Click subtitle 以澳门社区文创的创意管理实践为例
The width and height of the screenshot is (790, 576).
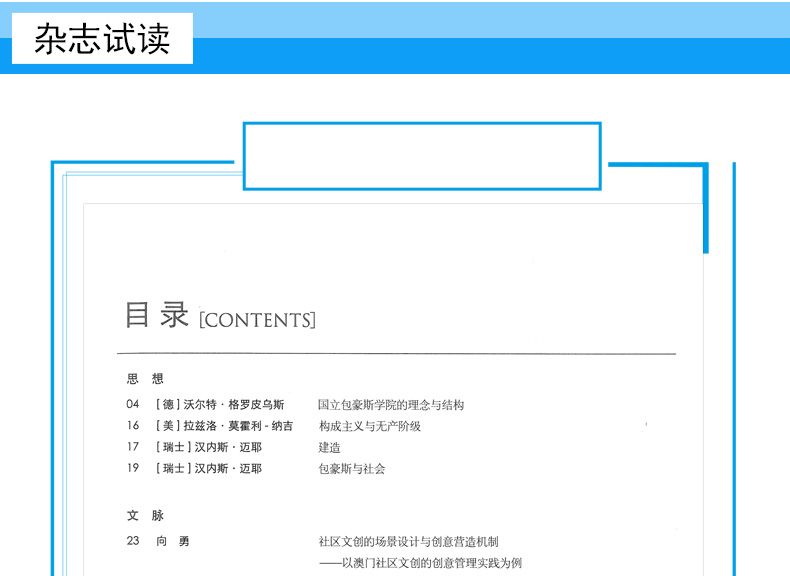[420, 563]
